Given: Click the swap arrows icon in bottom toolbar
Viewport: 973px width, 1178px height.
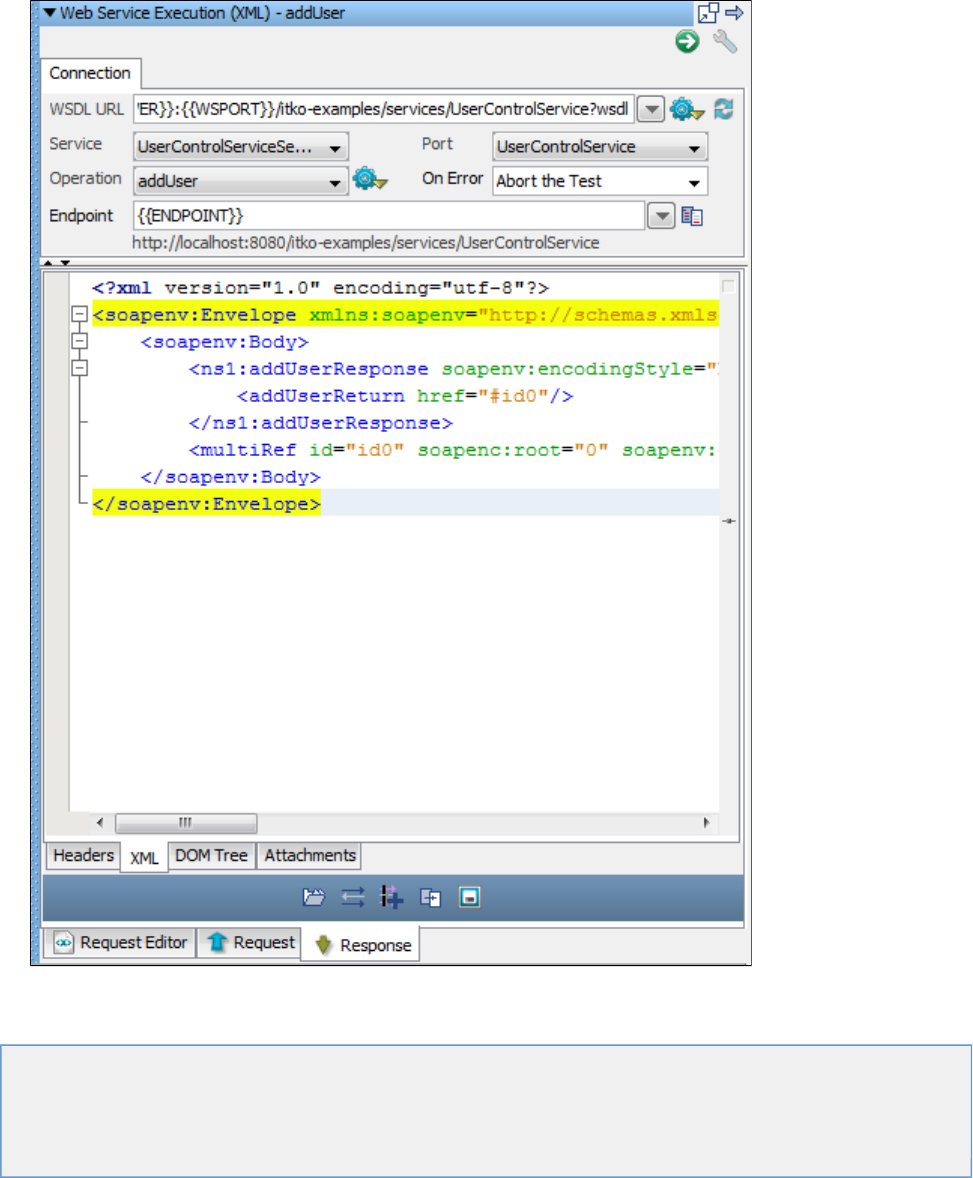Looking at the screenshot, I should point(352,897).
